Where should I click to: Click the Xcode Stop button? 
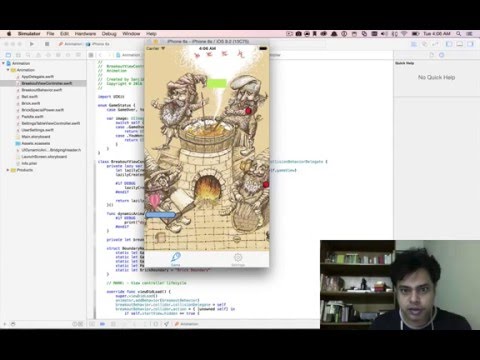(x=47, y=44)
